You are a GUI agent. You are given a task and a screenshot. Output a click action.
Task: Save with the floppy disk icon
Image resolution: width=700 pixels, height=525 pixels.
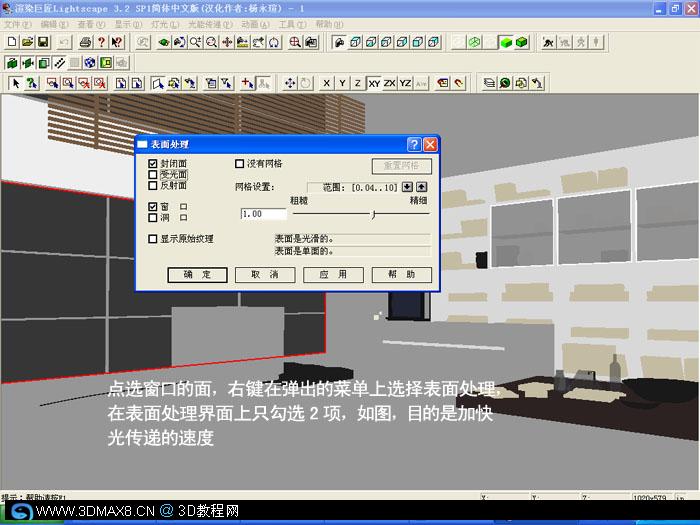43,42
